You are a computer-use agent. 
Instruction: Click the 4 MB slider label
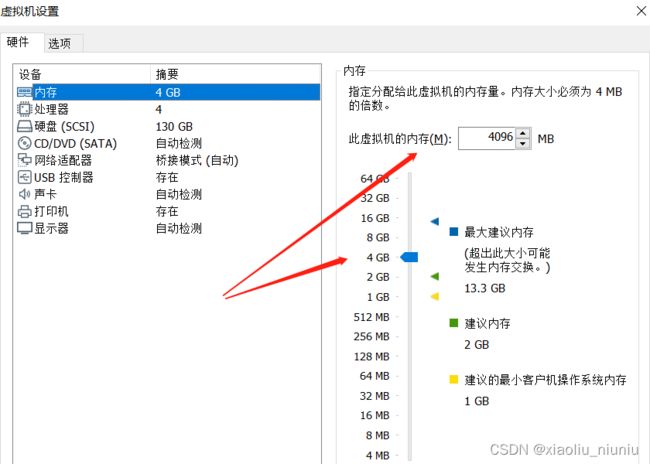tap(377, 455)
